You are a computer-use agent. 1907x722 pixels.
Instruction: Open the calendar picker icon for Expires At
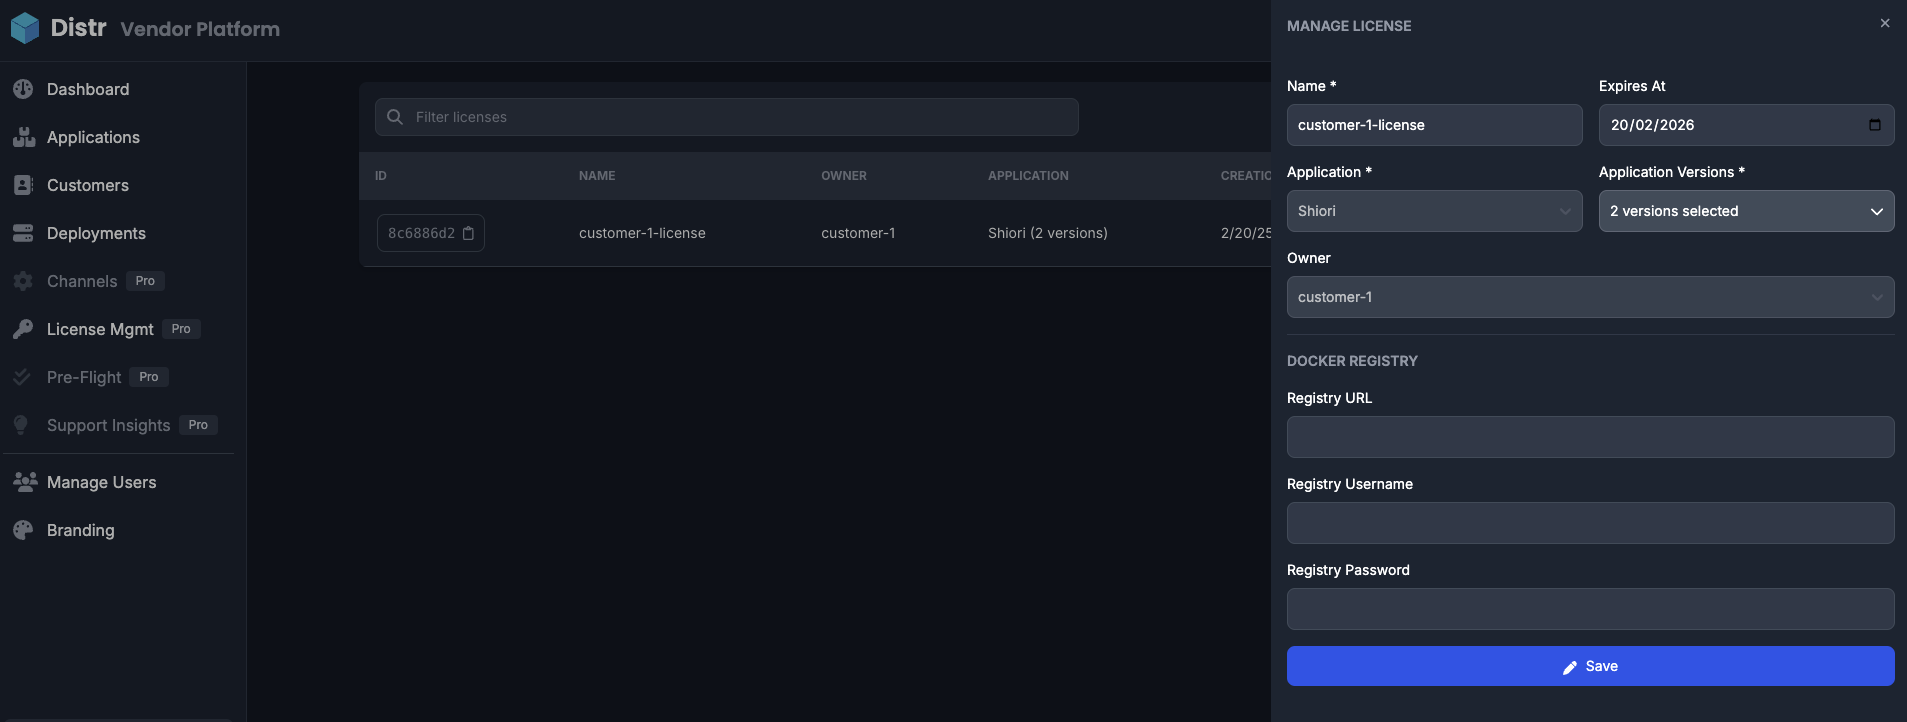pyautogui.click(x=1875, y=125)
